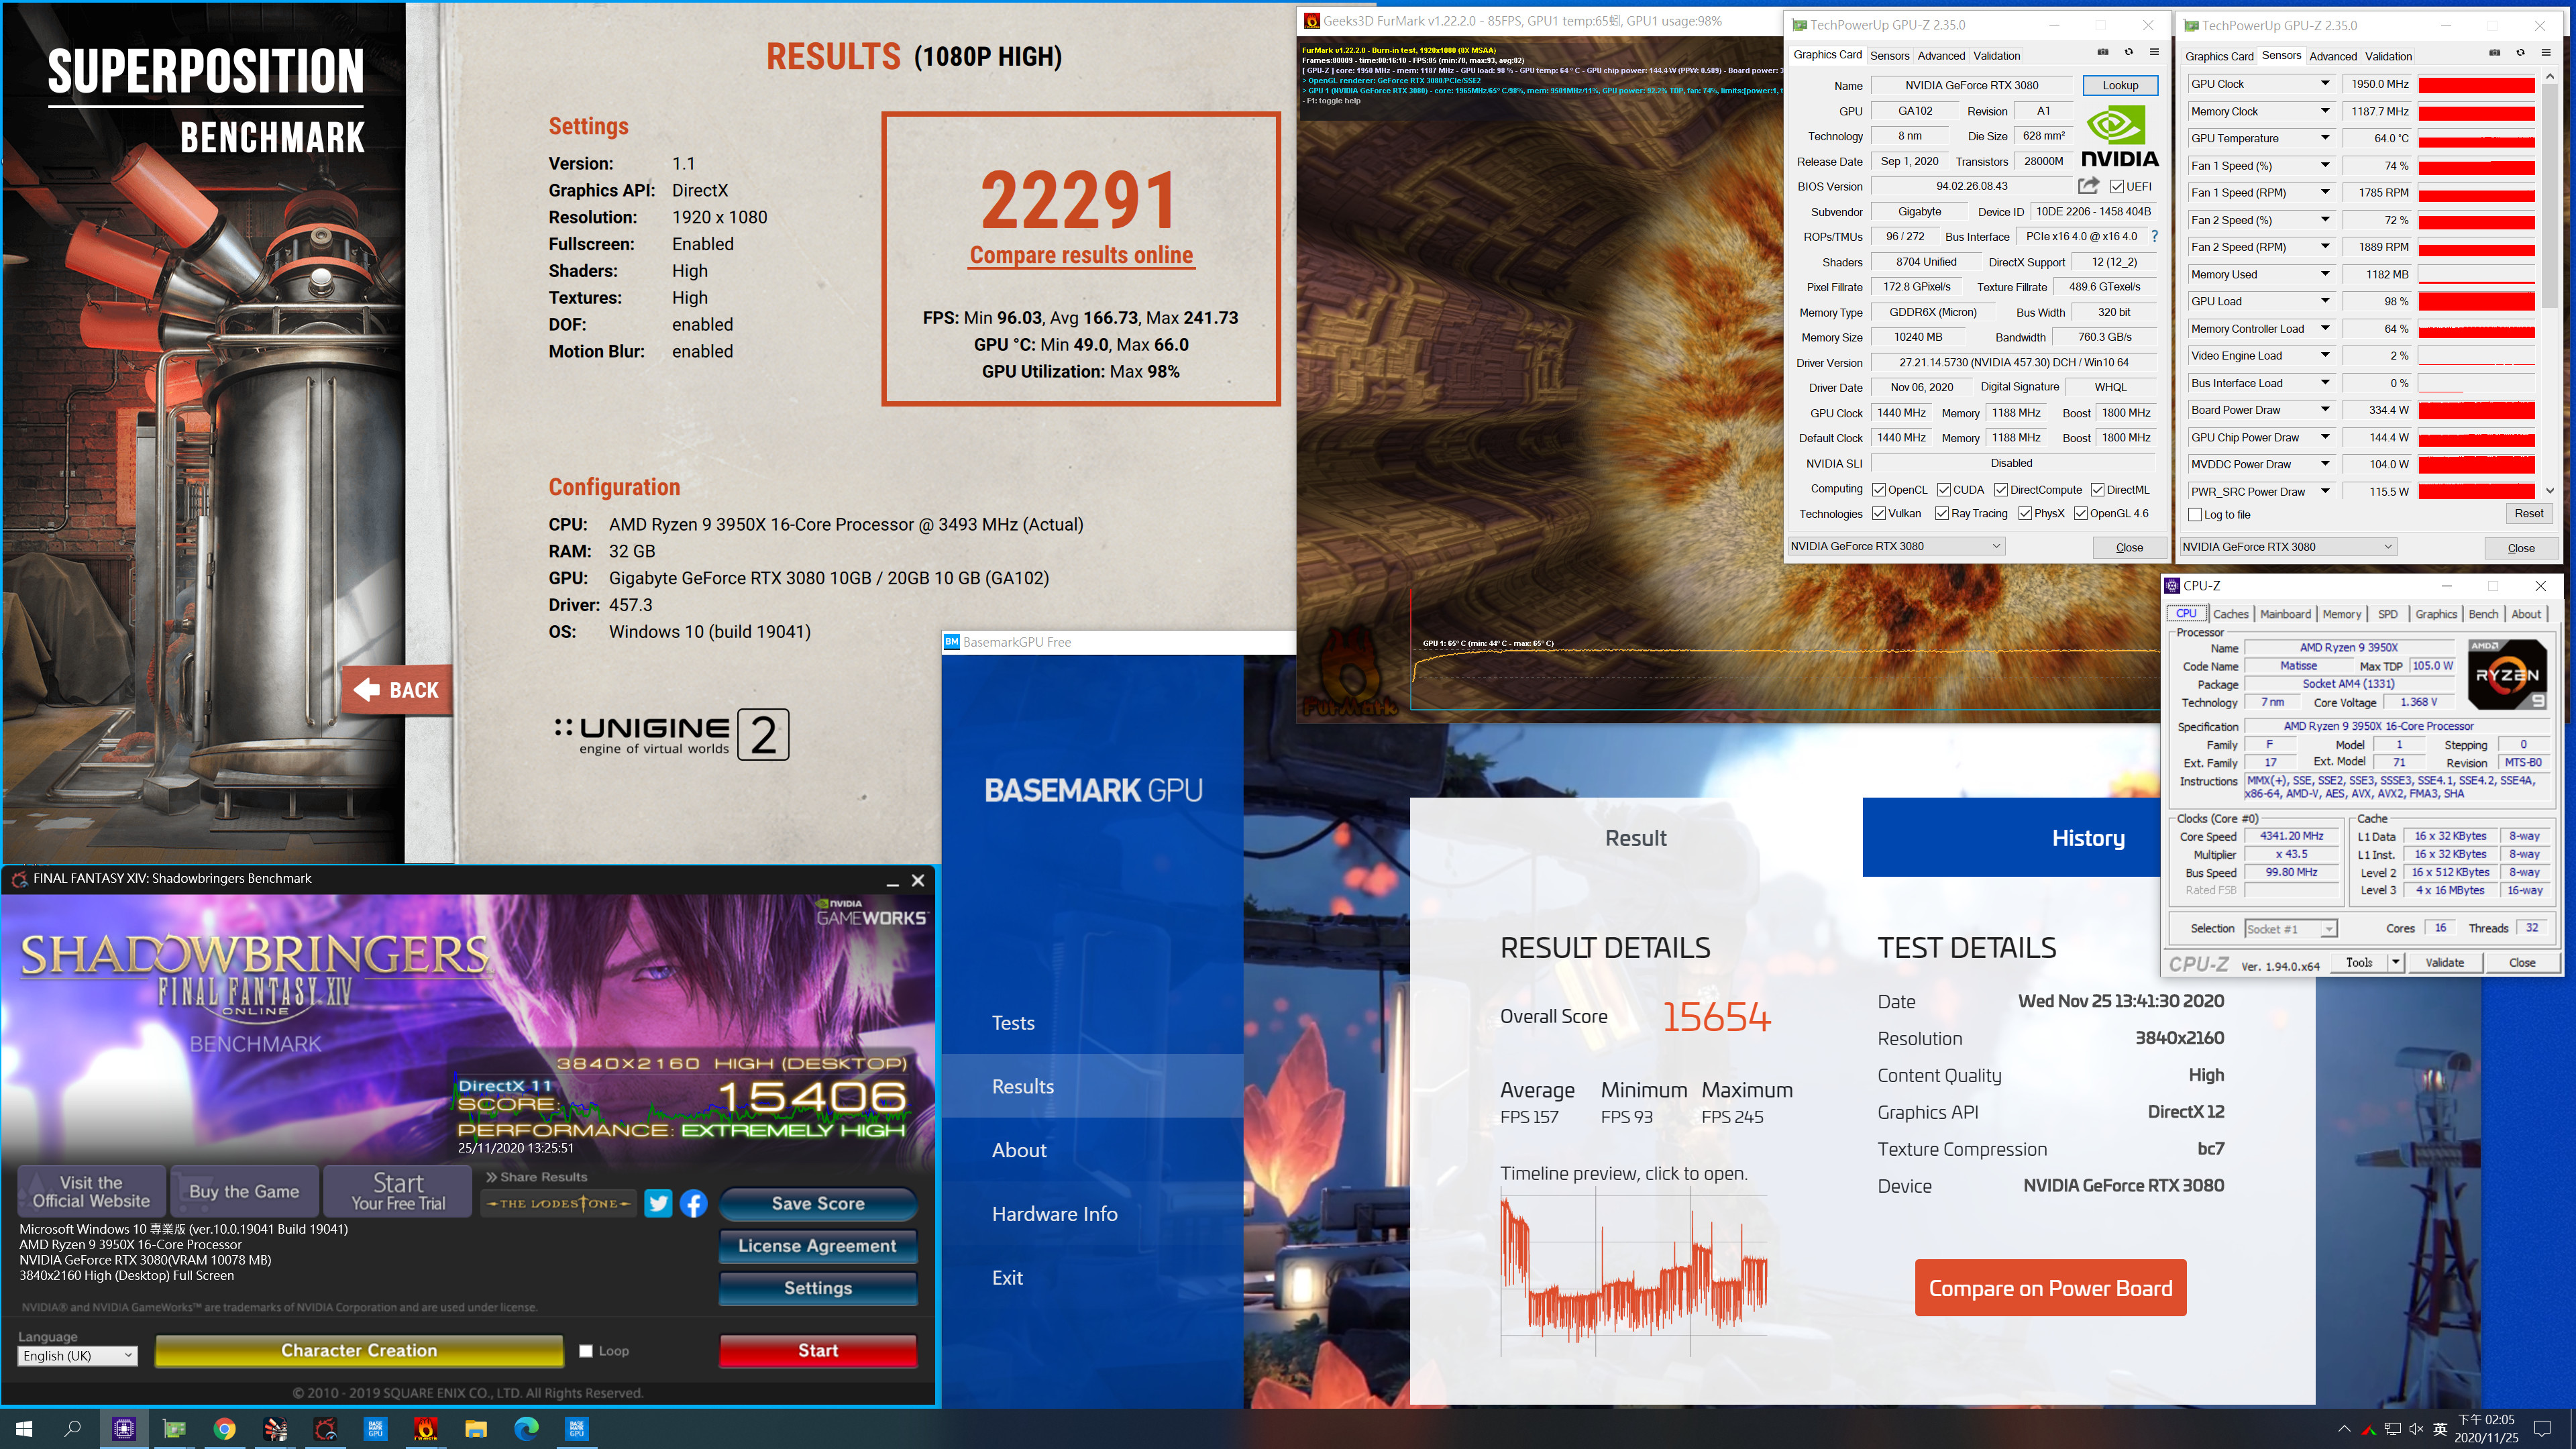
Task: Click the FurMark taskbar icon
Action: (426, 1428)
